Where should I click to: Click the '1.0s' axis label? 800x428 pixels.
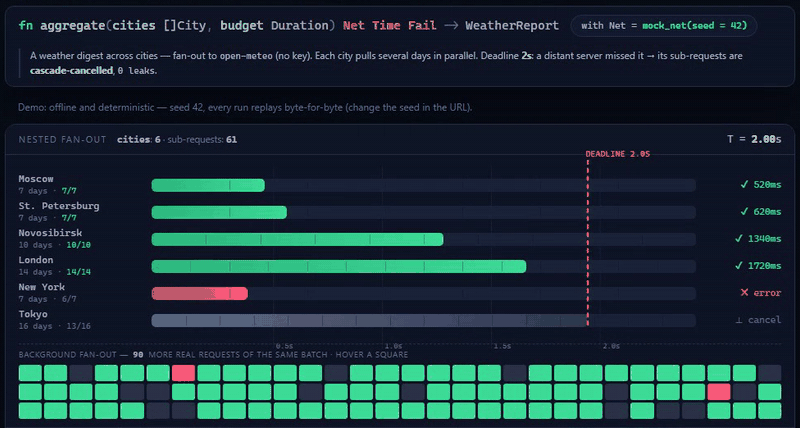[393, 346]
